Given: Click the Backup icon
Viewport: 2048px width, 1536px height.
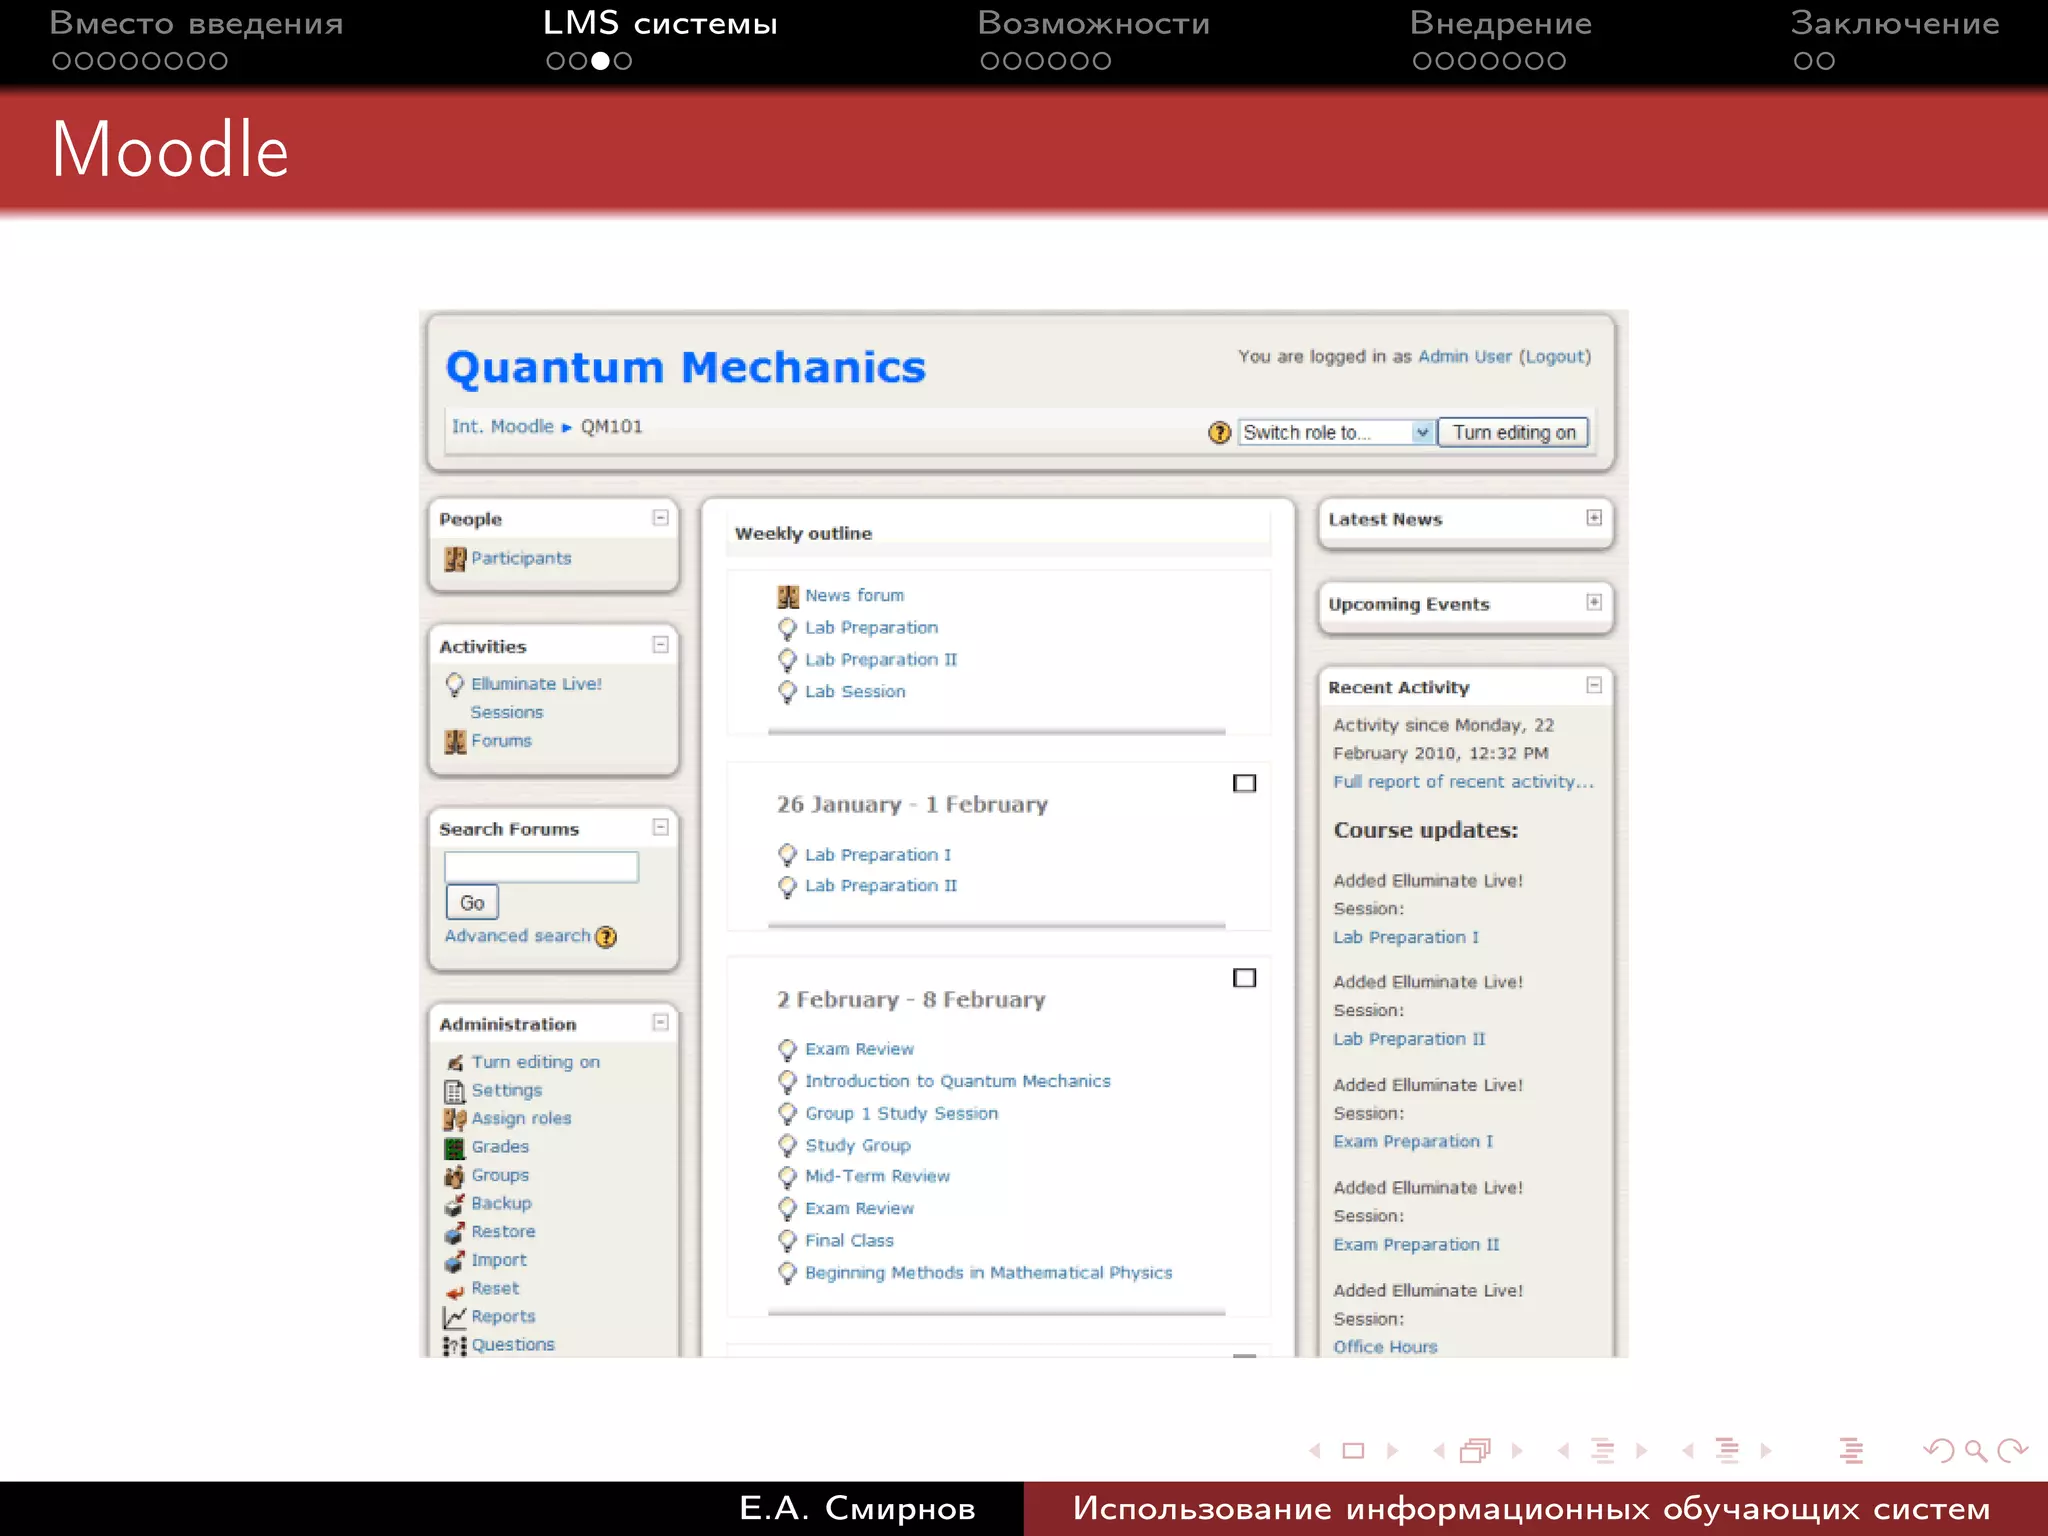Looking at the screenshot, I should [455, 1204].
